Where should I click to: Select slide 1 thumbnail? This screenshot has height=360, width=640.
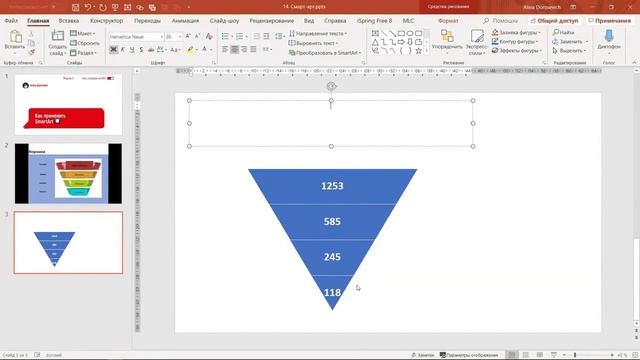coord(68,104)
